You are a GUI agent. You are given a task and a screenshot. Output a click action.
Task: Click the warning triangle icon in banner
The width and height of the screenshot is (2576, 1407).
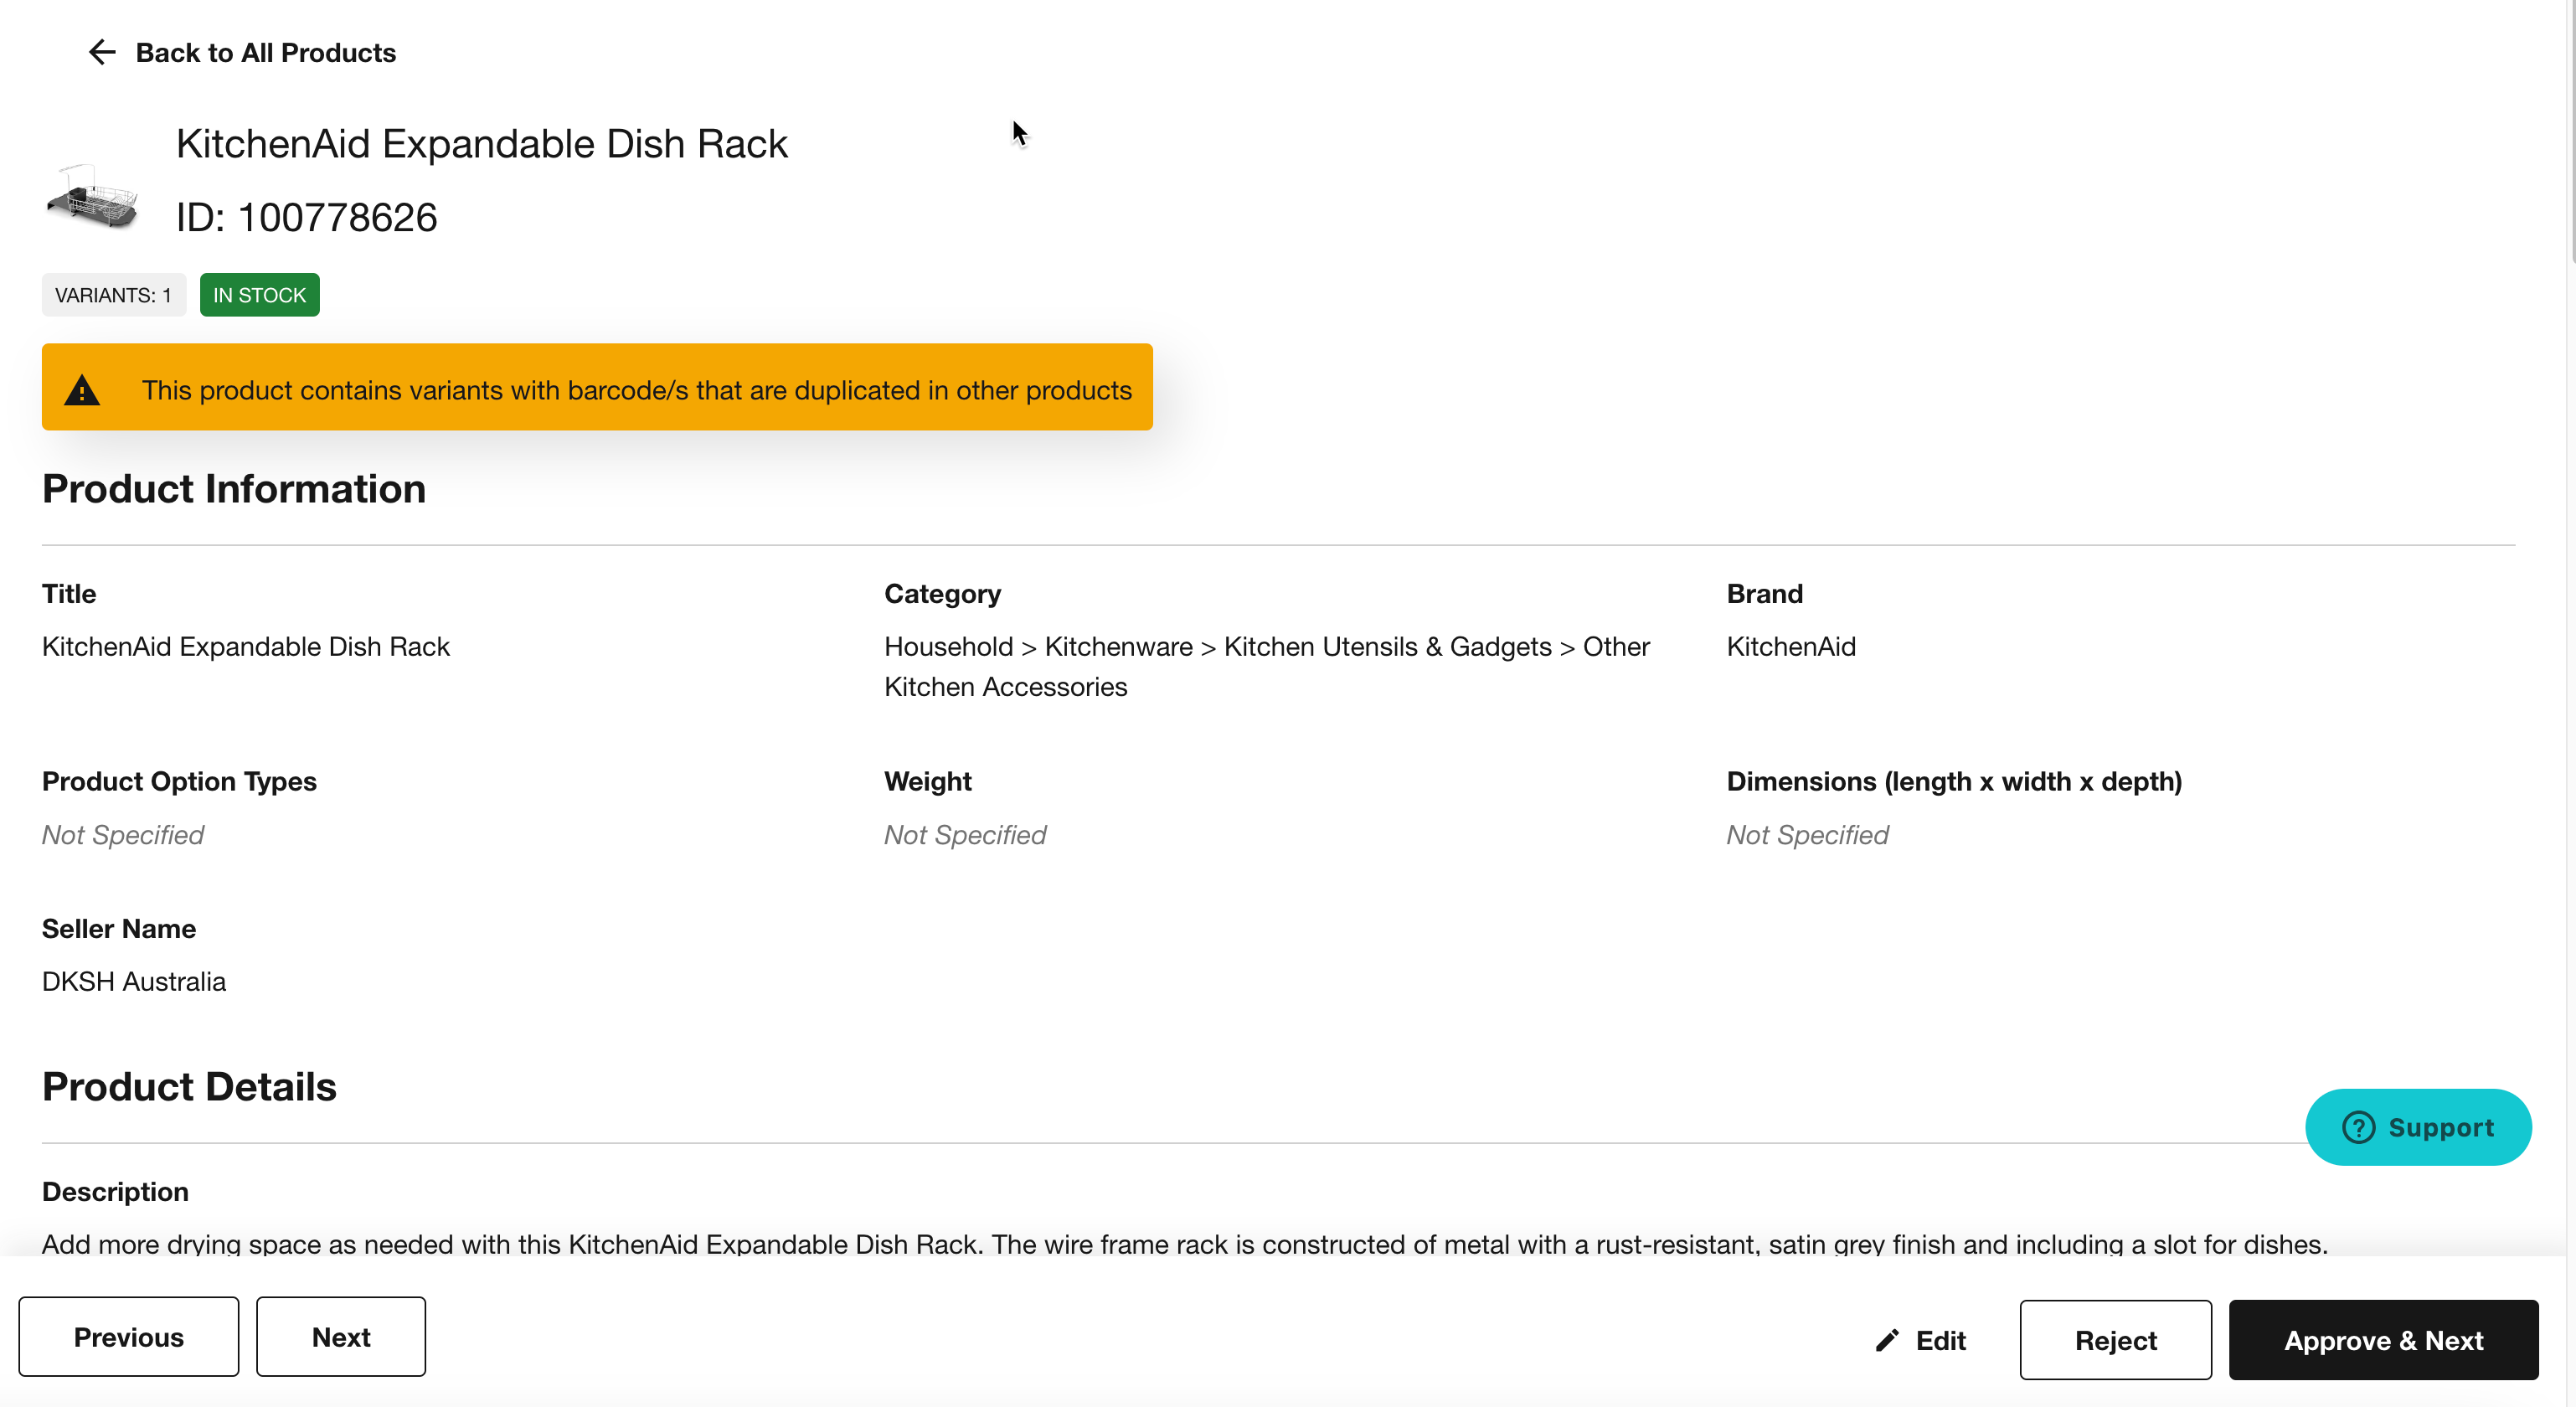coord(82,390)
